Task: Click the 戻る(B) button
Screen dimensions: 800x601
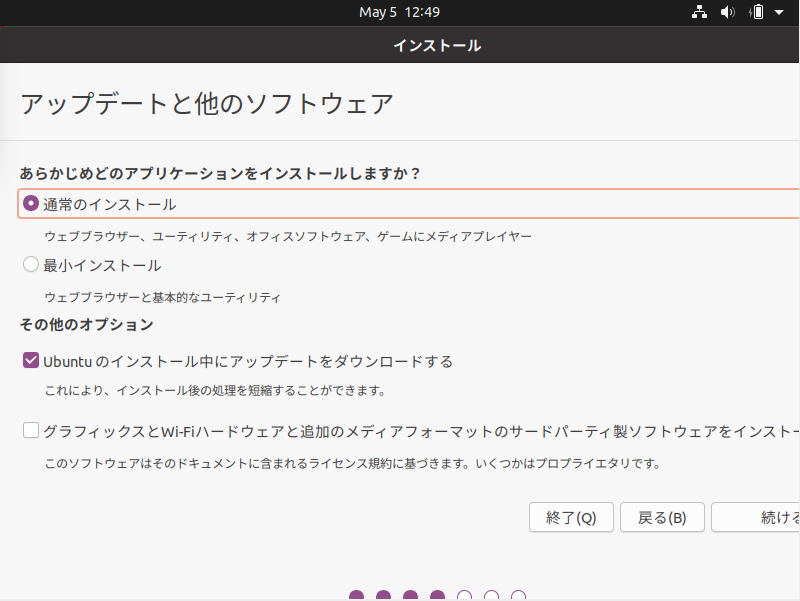Action: coord(662,517)
